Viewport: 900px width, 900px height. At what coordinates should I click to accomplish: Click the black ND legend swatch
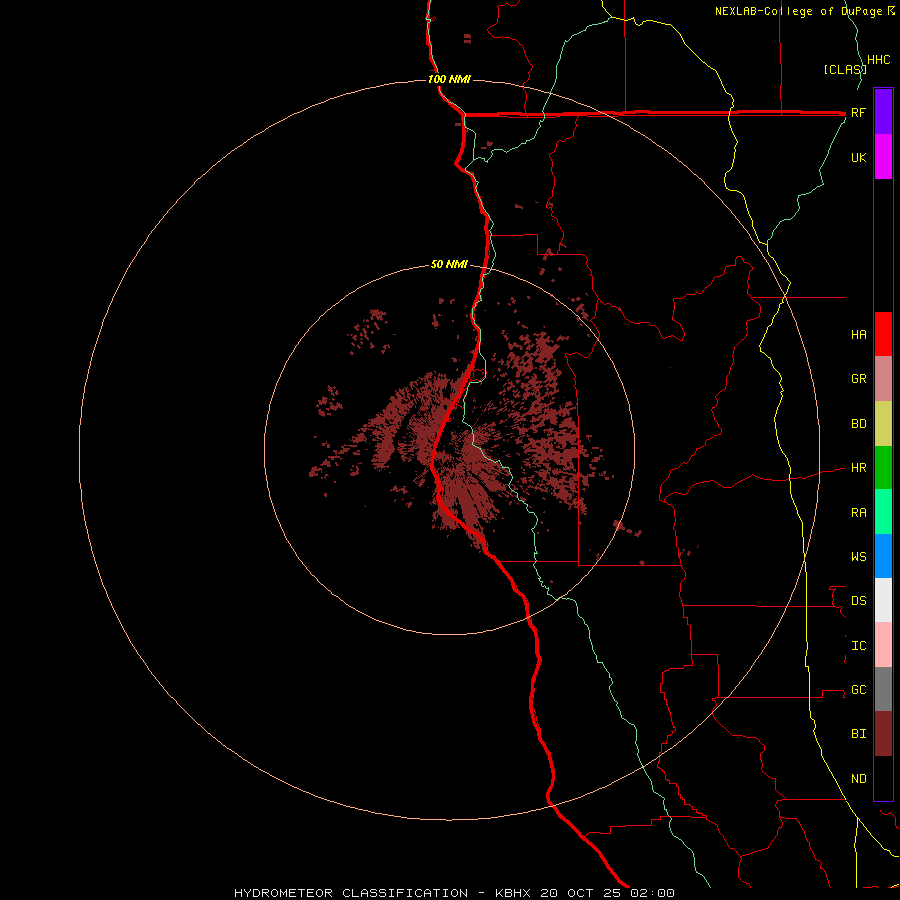coord(883,778)
